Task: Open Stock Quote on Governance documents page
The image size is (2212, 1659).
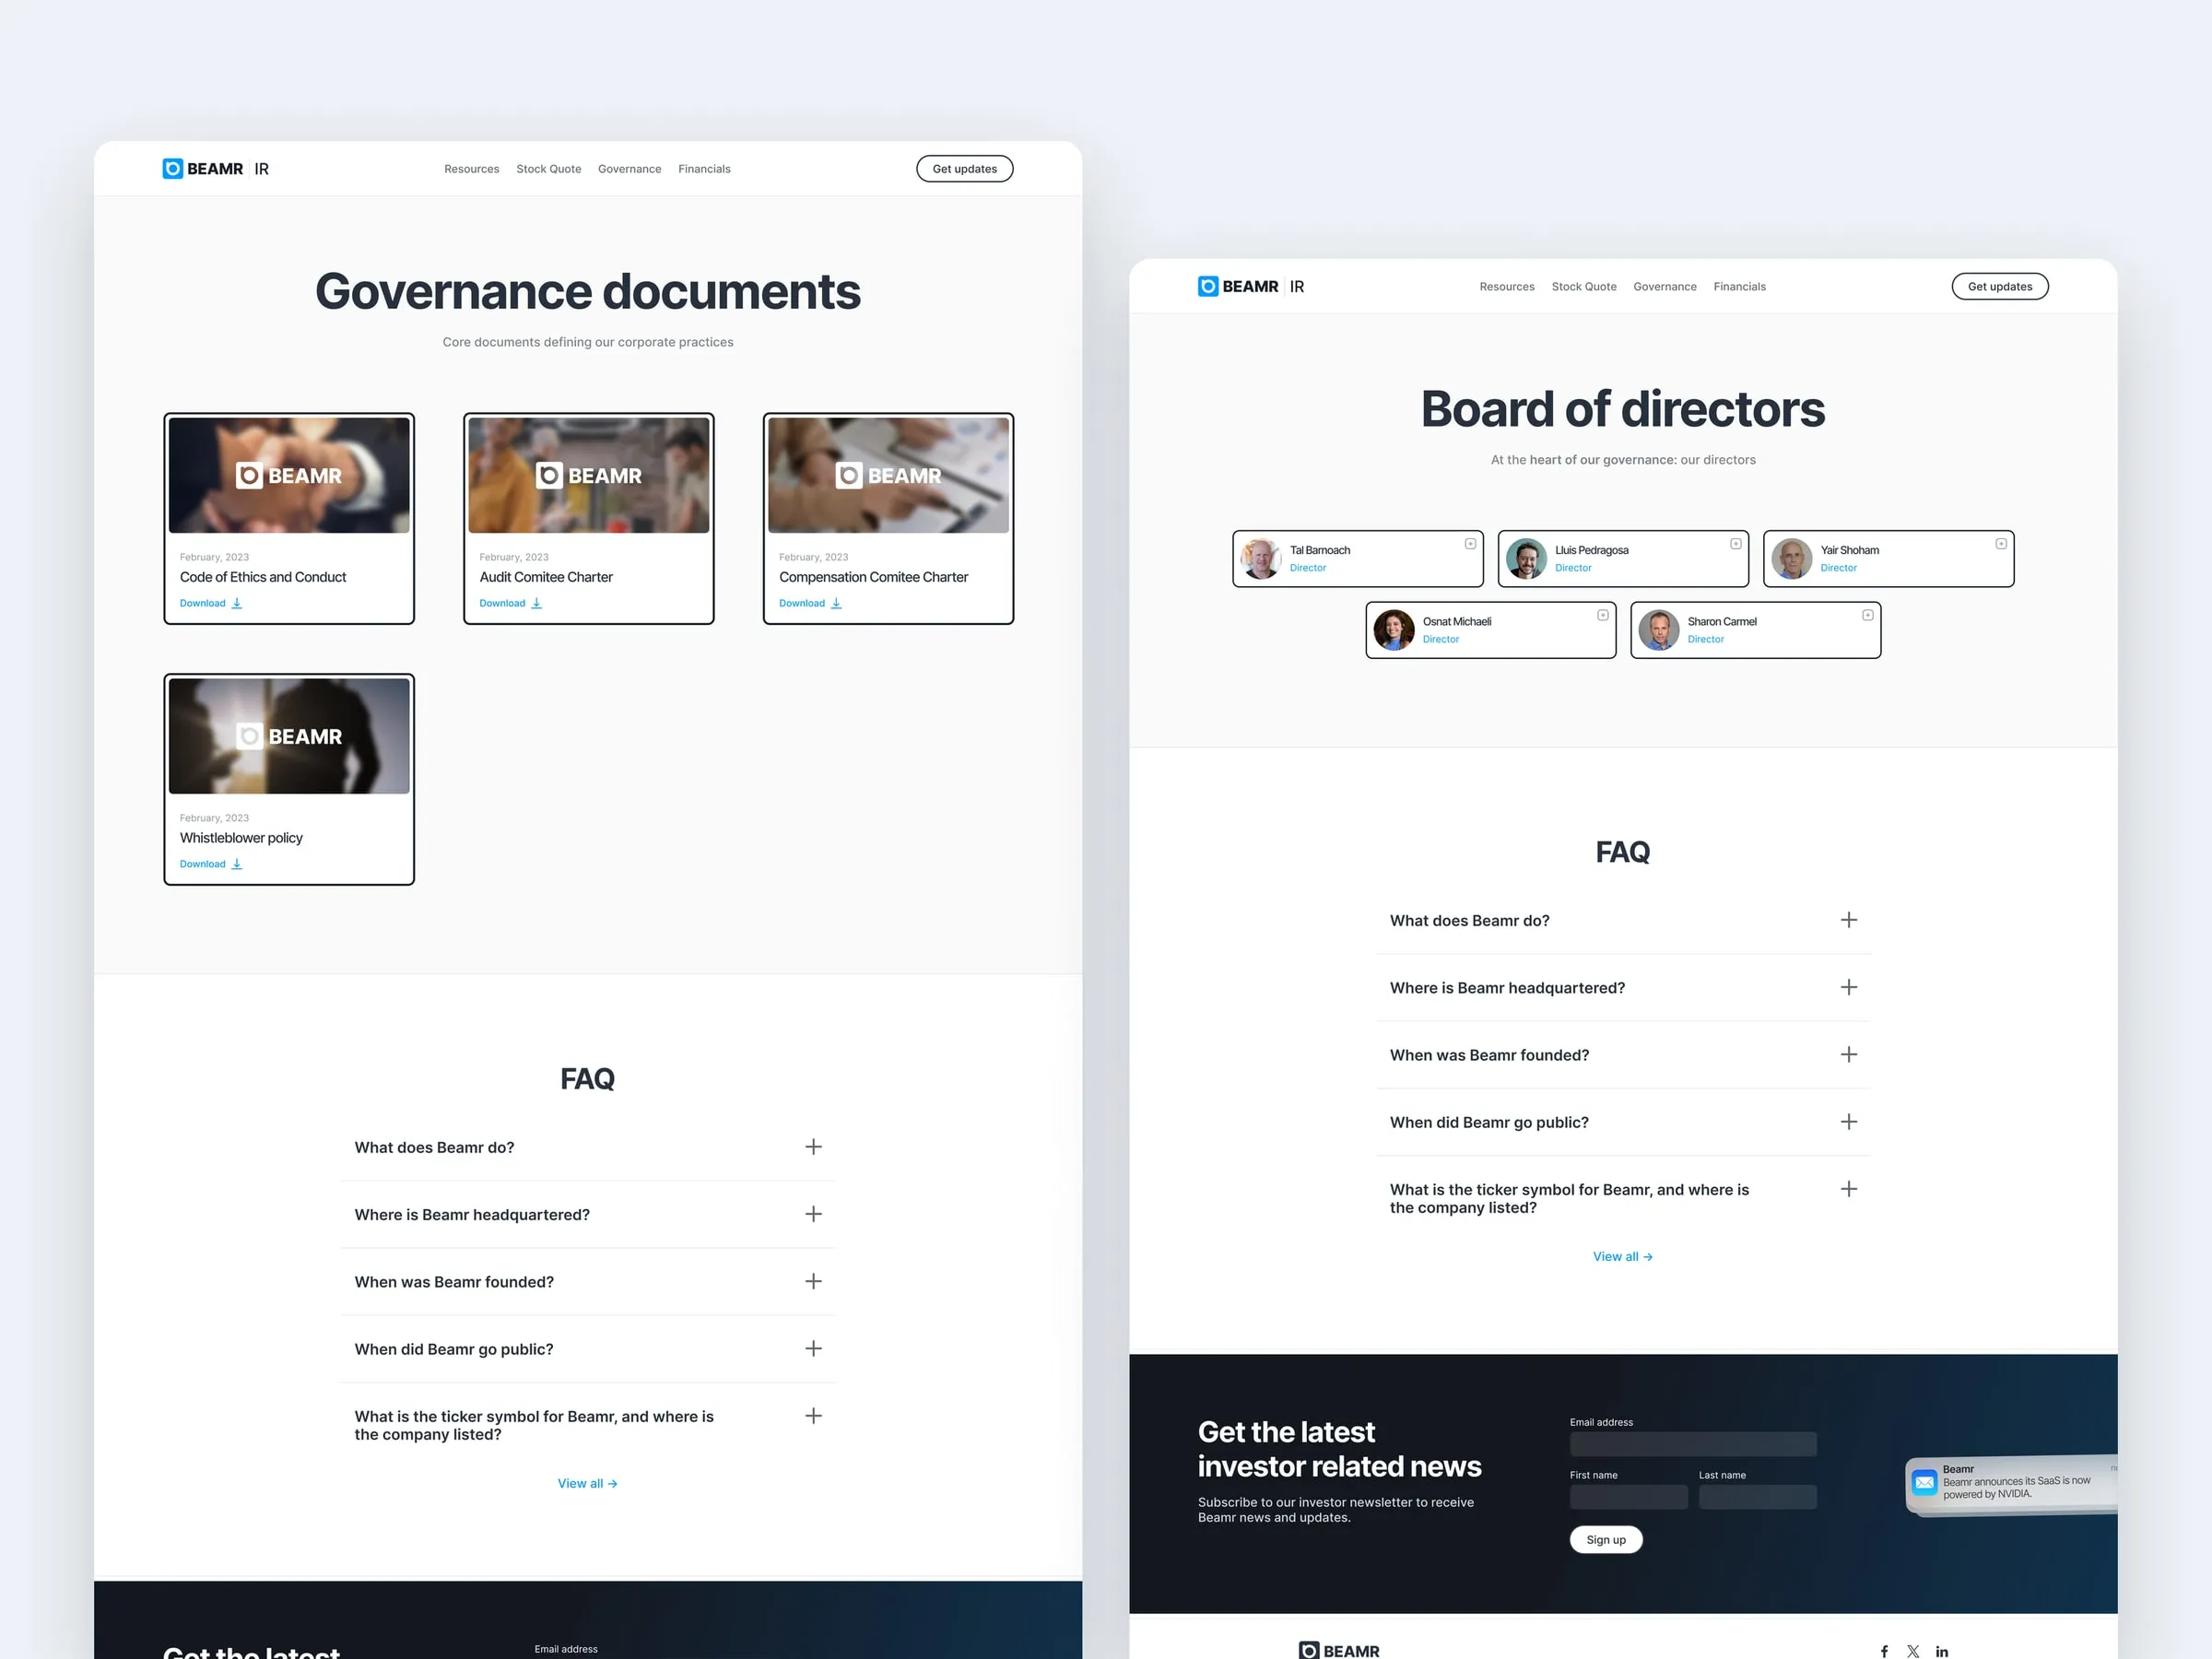Action: point(548,169)
